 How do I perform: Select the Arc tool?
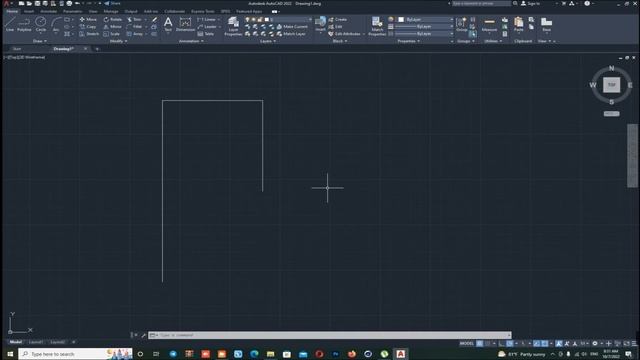coord(56,24)
